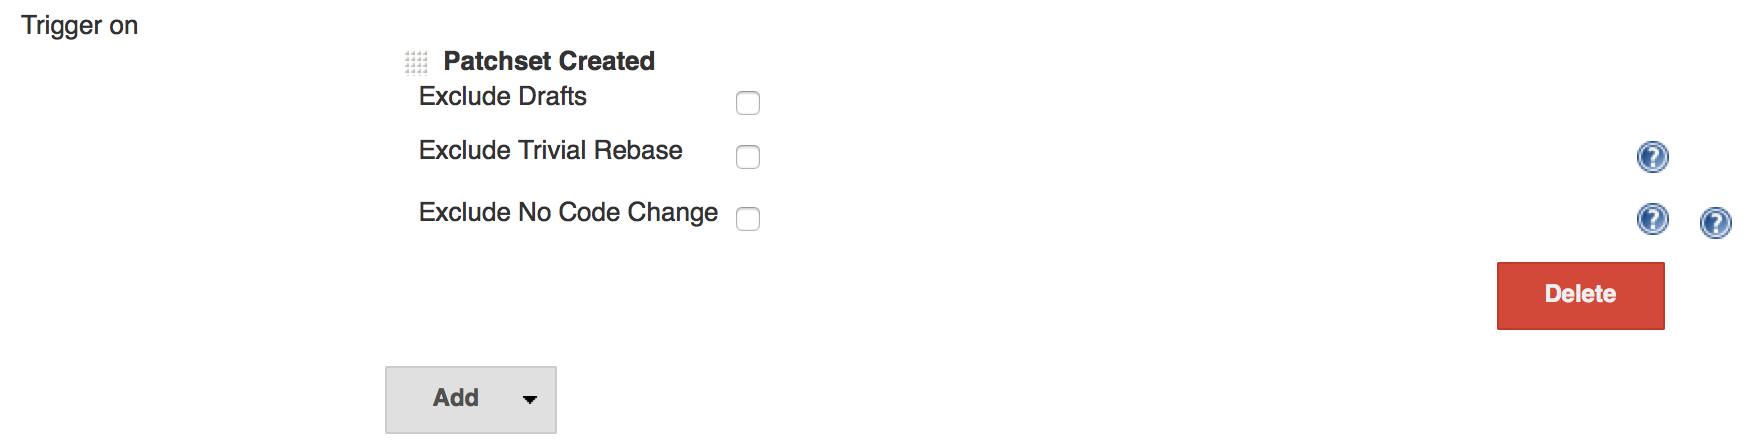Click the Exclude No Code Change label
Image resolution: width=1754 pixels, height=448 pixels.
pos(568,212)
